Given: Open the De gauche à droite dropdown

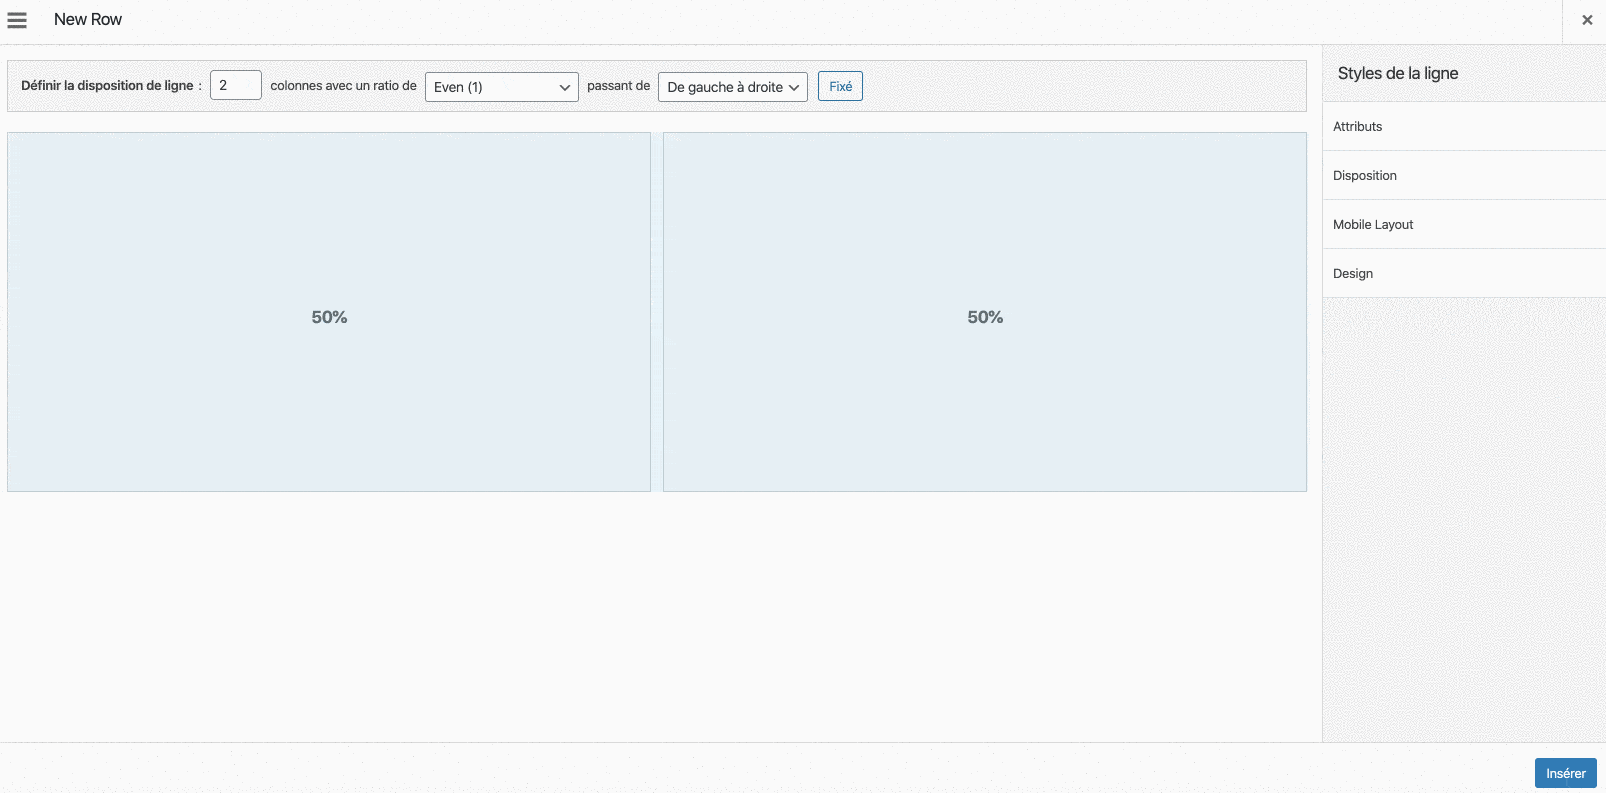Looking at the screenshot, I should 732,87.
